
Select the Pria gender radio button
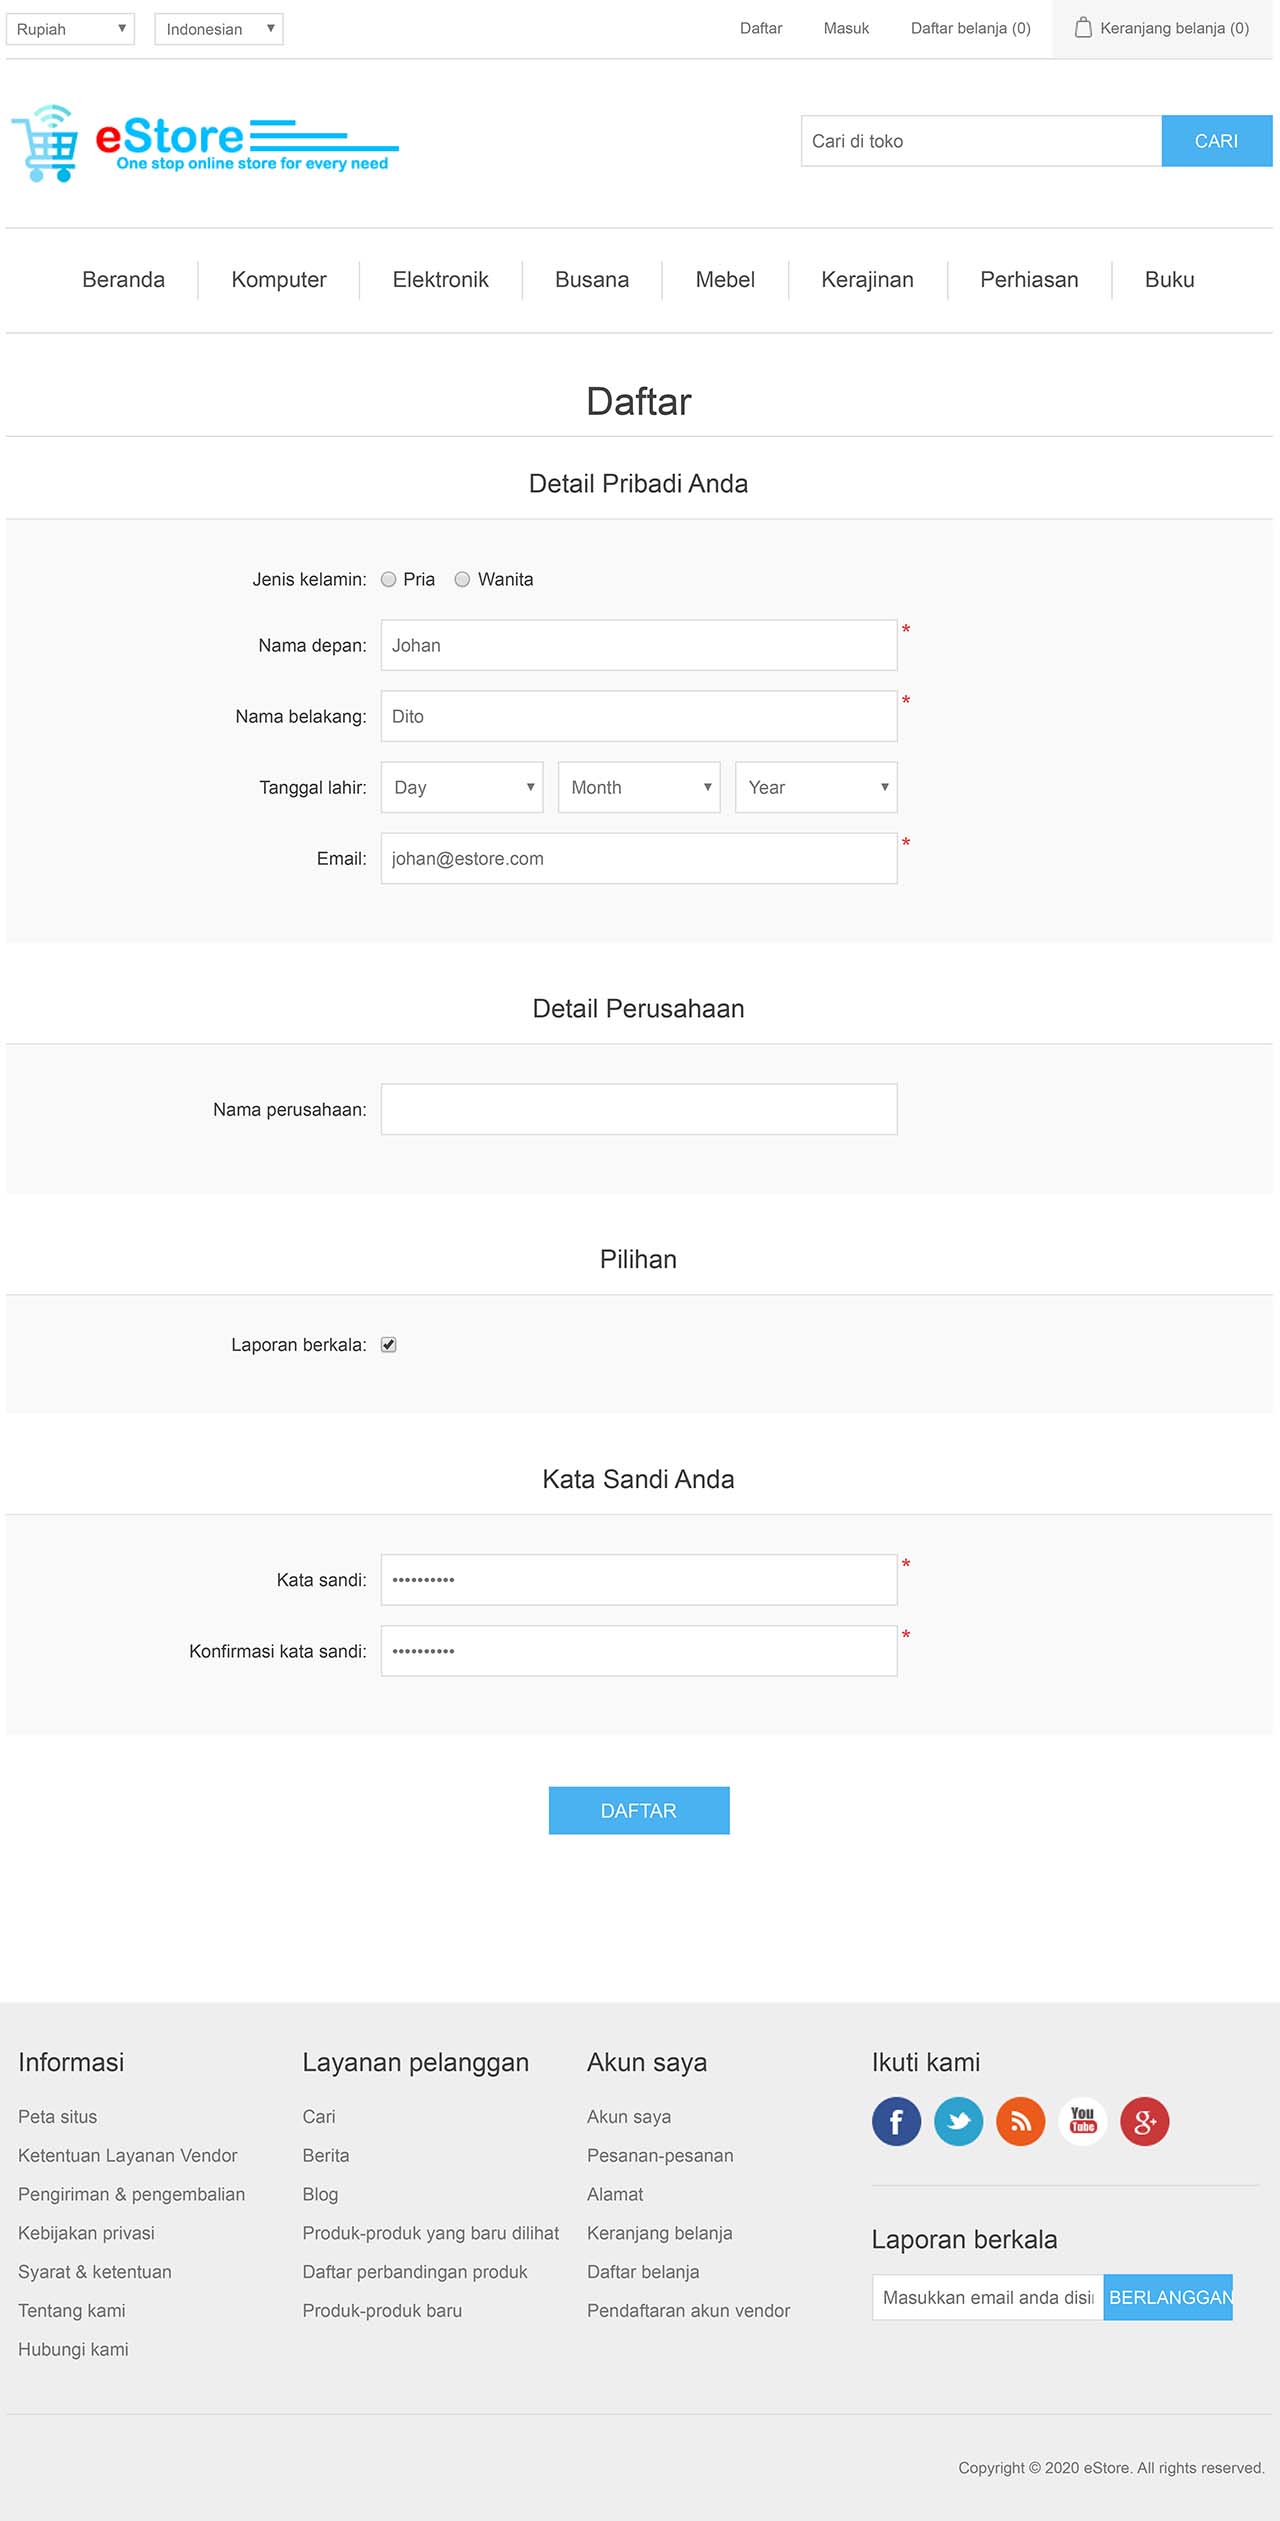(389, 580)
